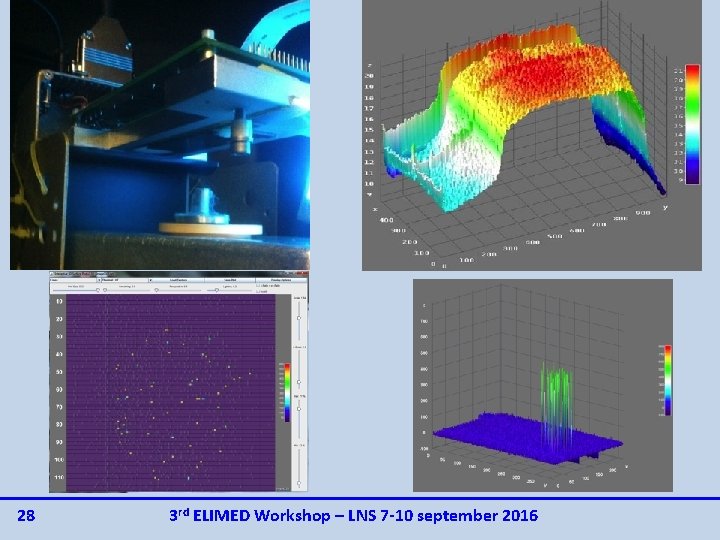Click the color legend of the peaks plot
The height and width of the screenshot is (540, 720).
pyautogui.click(x=668, y=380)
